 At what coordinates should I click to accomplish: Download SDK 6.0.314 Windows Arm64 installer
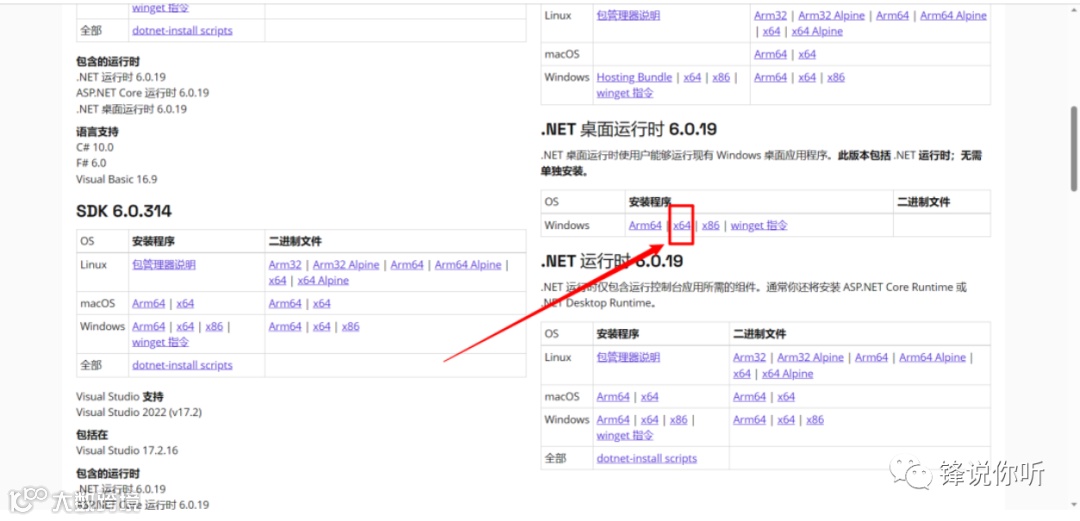point(149,326)
